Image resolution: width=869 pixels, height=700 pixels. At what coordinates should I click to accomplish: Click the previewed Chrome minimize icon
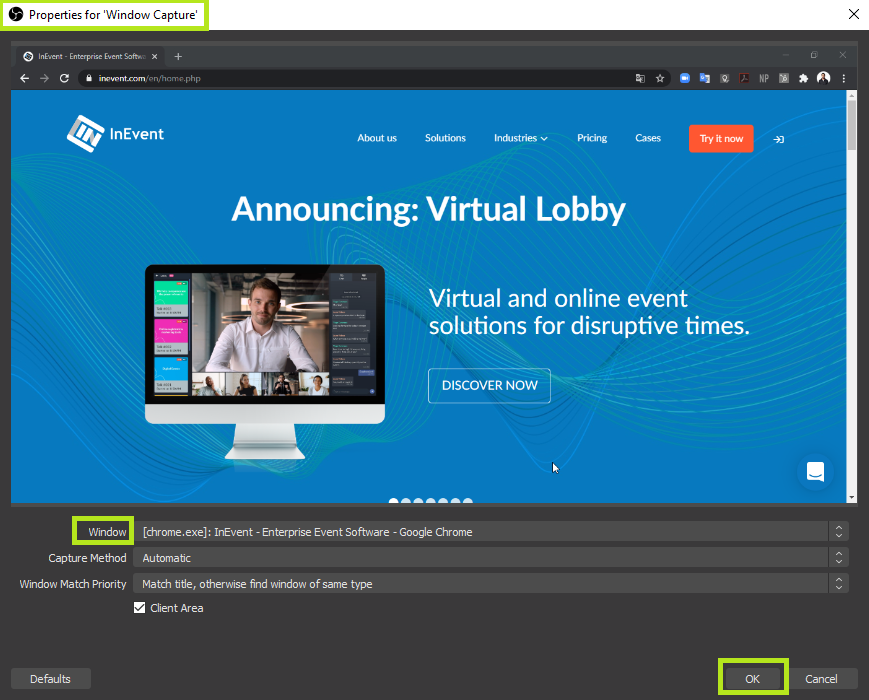785,55
